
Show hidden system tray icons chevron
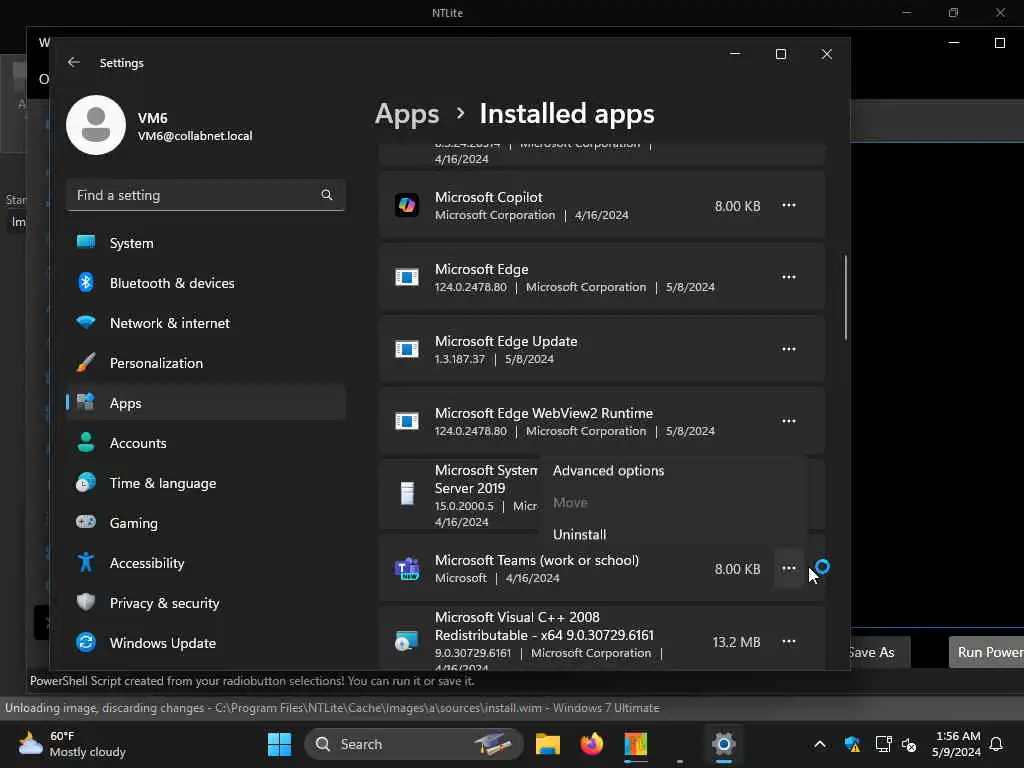(820, 744)
